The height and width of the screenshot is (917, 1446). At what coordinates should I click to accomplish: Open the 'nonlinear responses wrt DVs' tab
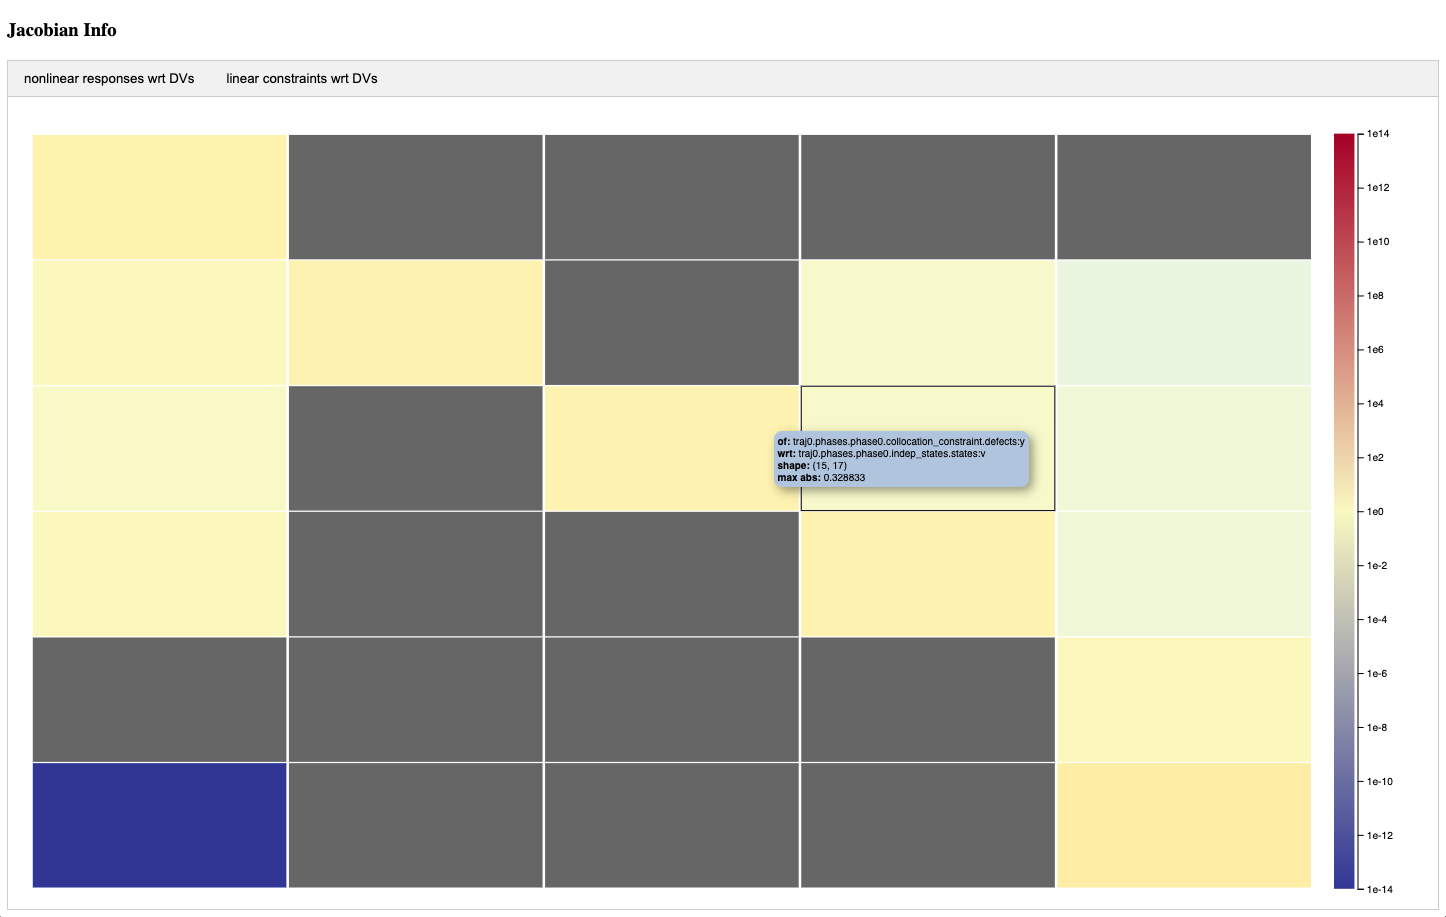[x=109, y=78]
